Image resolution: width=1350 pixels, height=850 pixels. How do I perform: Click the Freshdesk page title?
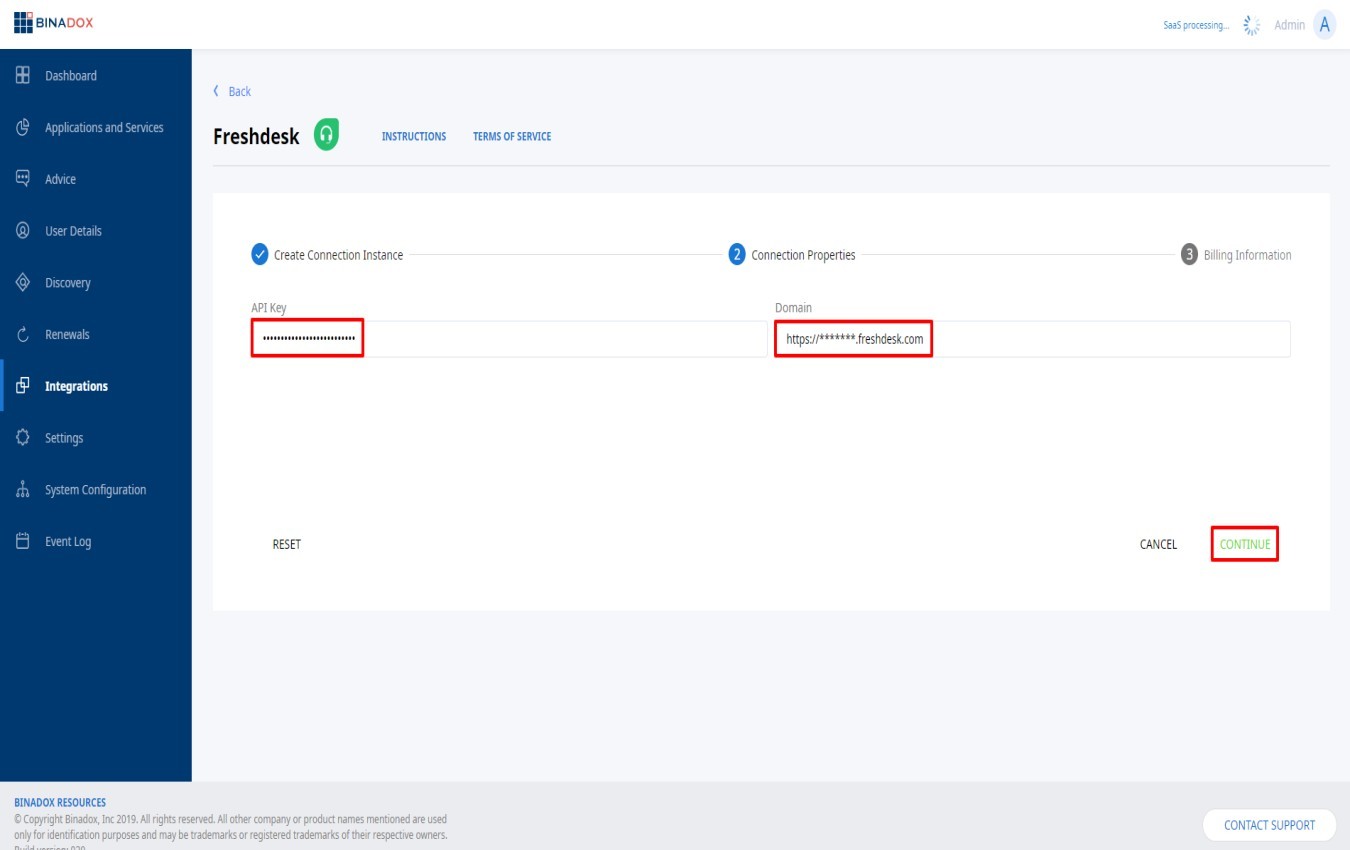coord(256,136)
